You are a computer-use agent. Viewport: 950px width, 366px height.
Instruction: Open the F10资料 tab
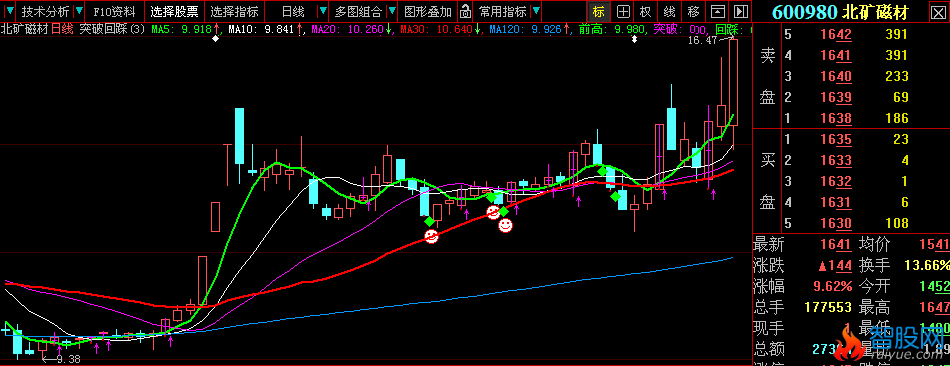115,11
